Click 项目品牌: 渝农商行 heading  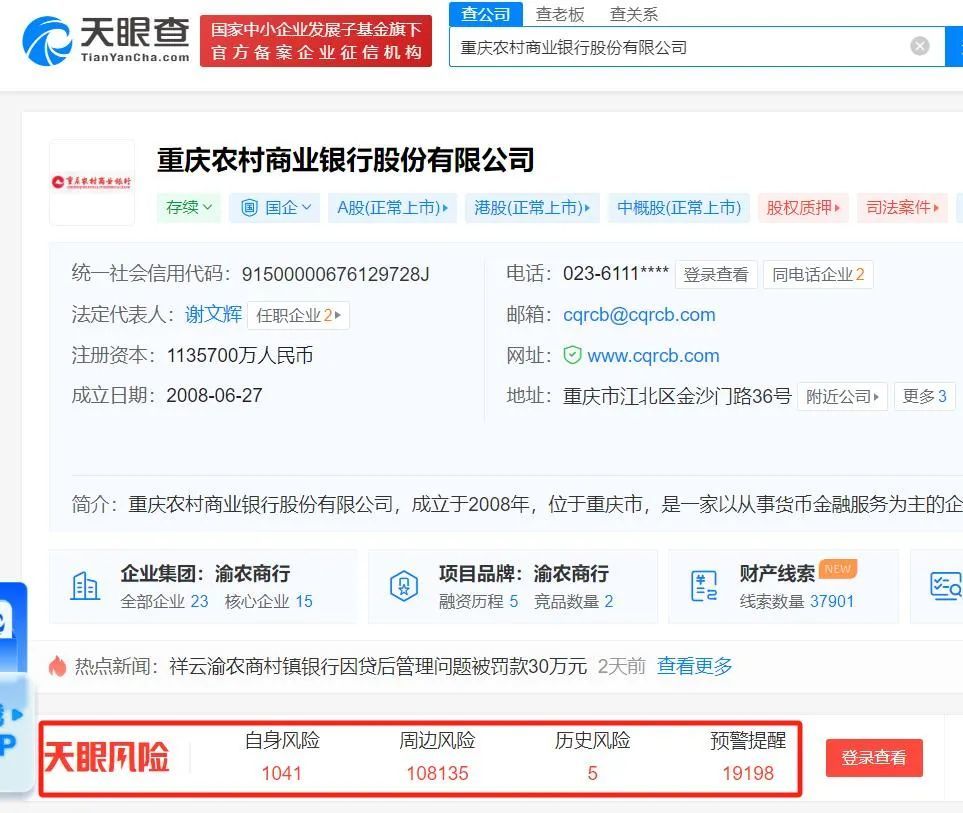[523, 574]
